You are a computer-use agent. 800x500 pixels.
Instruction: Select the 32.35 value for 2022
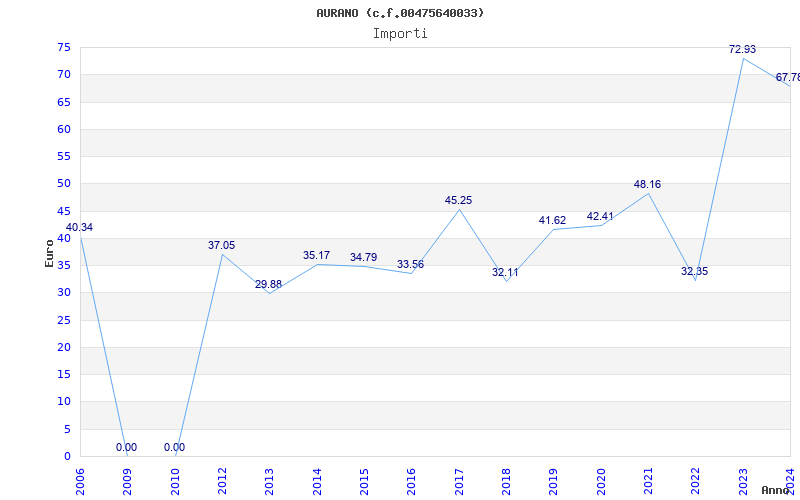point(694,271)
